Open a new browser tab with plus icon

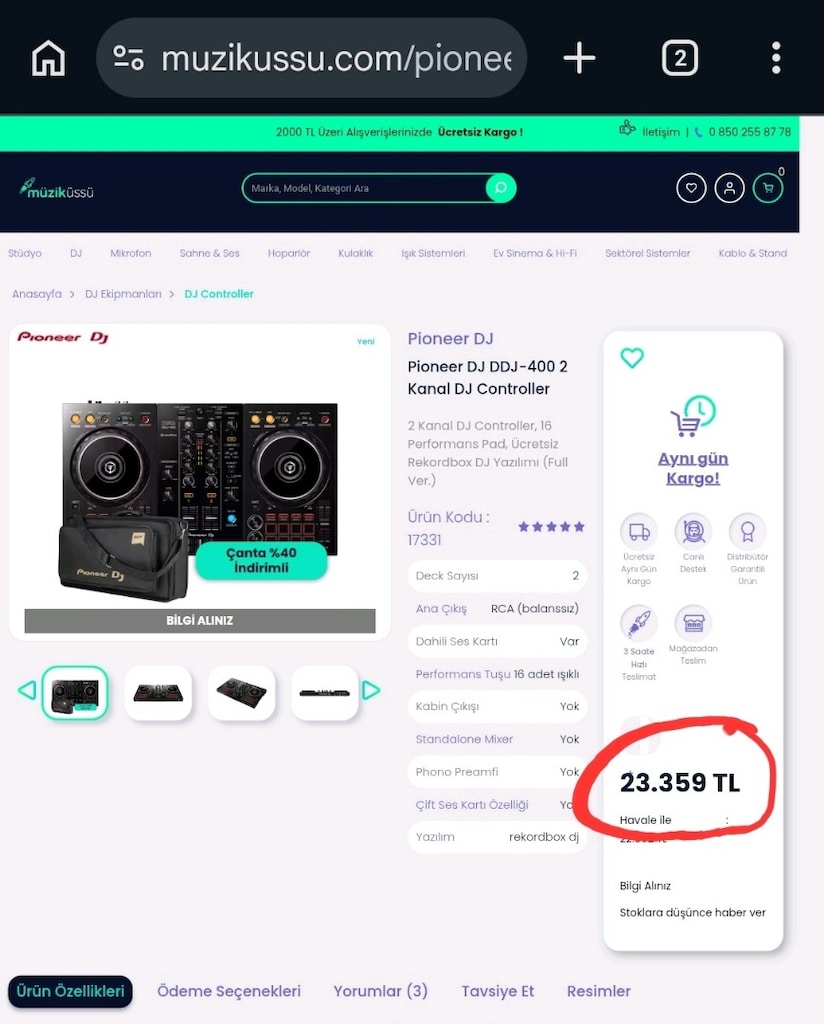(x=579, y=57)
